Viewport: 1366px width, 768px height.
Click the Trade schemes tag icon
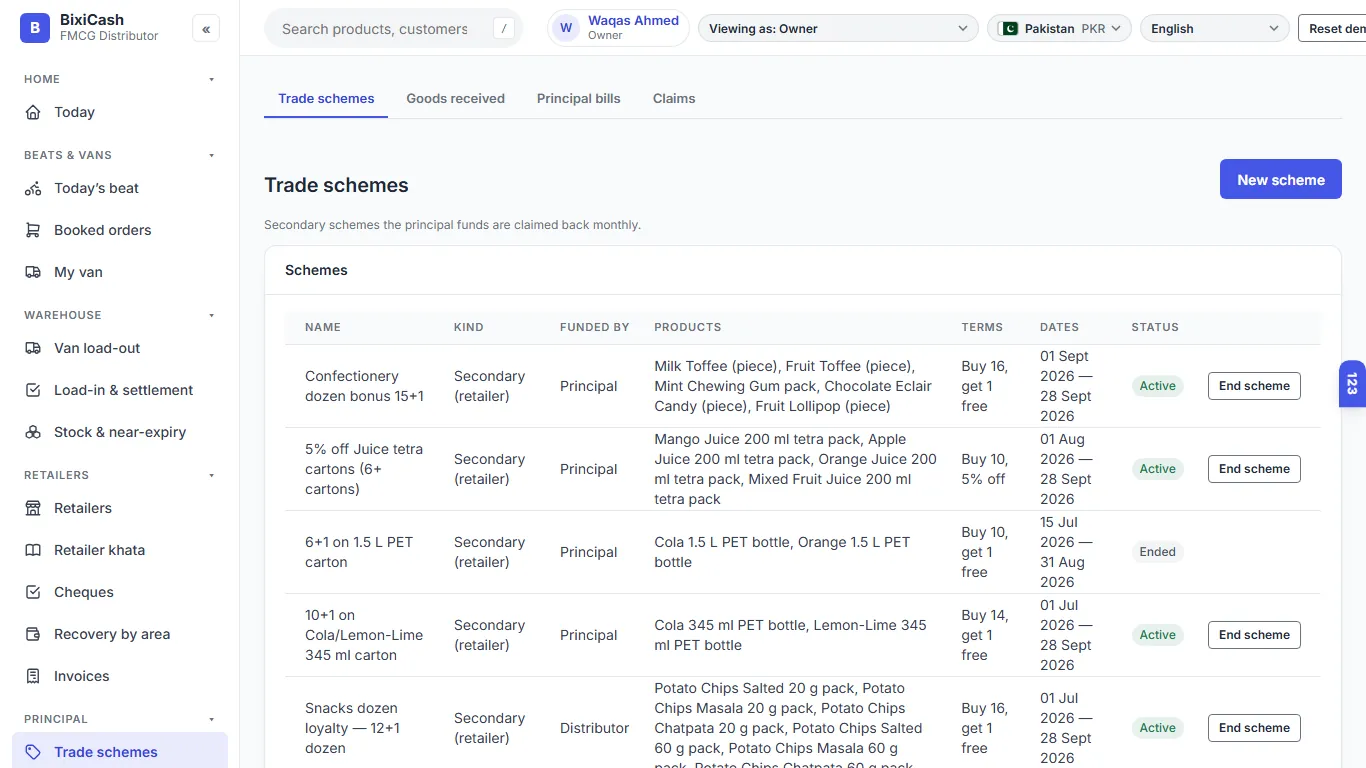33,752
